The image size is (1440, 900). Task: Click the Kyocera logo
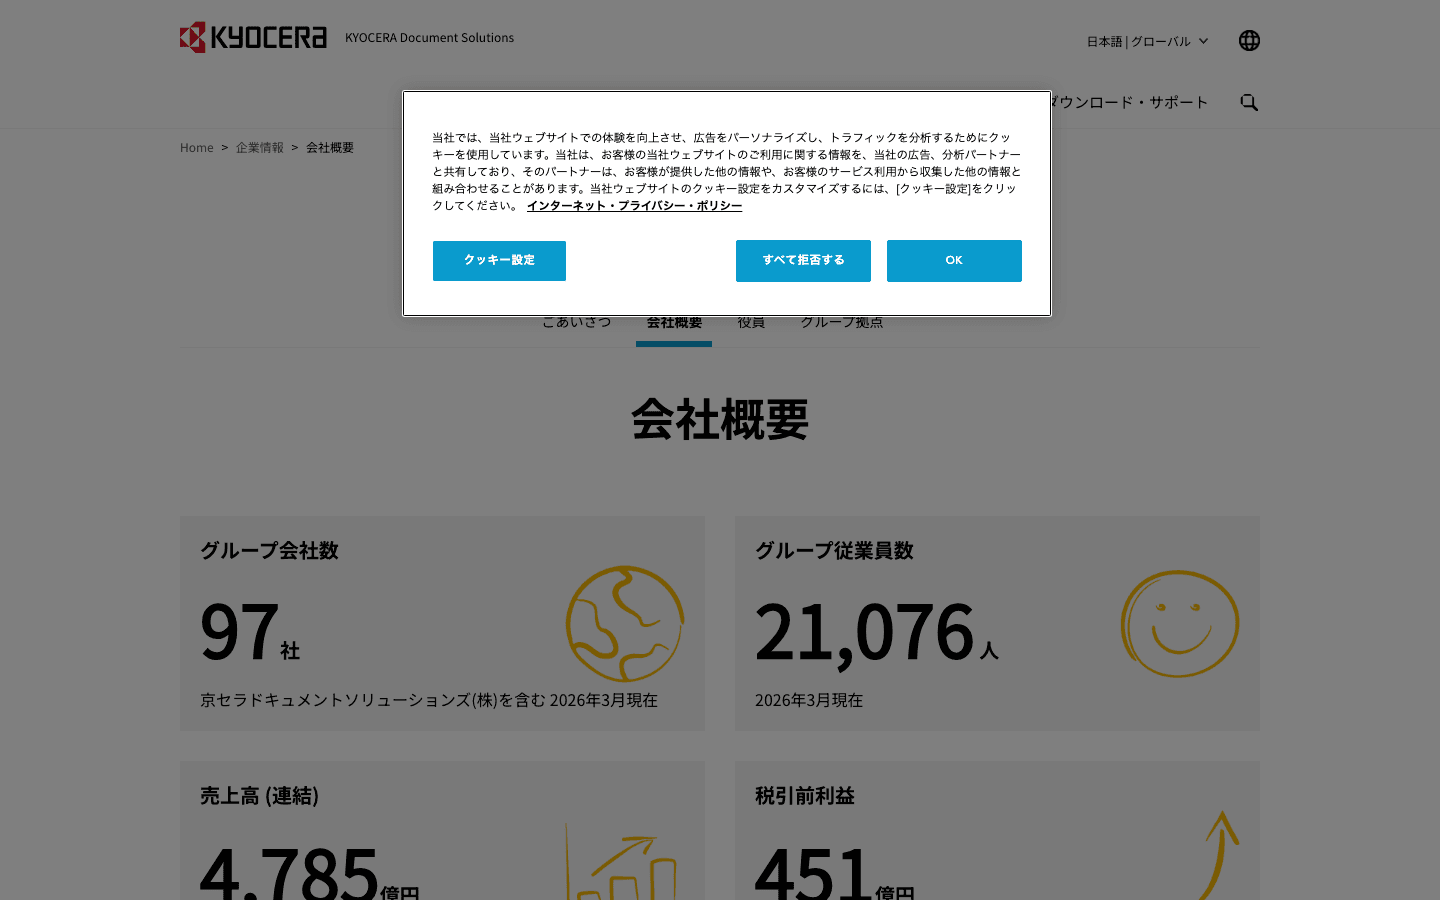(253, 37)
